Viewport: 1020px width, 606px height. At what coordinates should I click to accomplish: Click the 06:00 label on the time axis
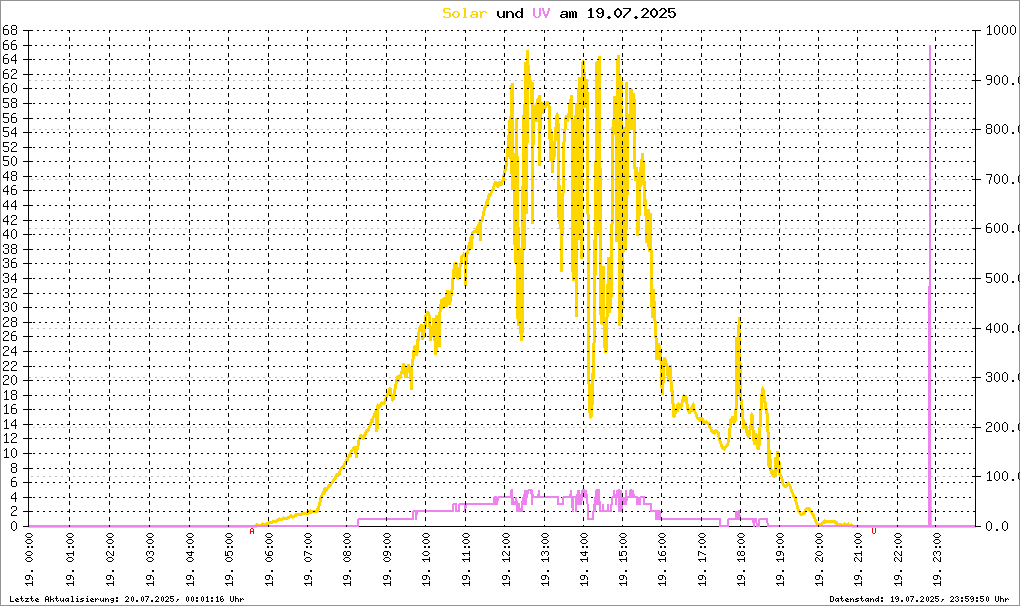click(x=268, y=563)
